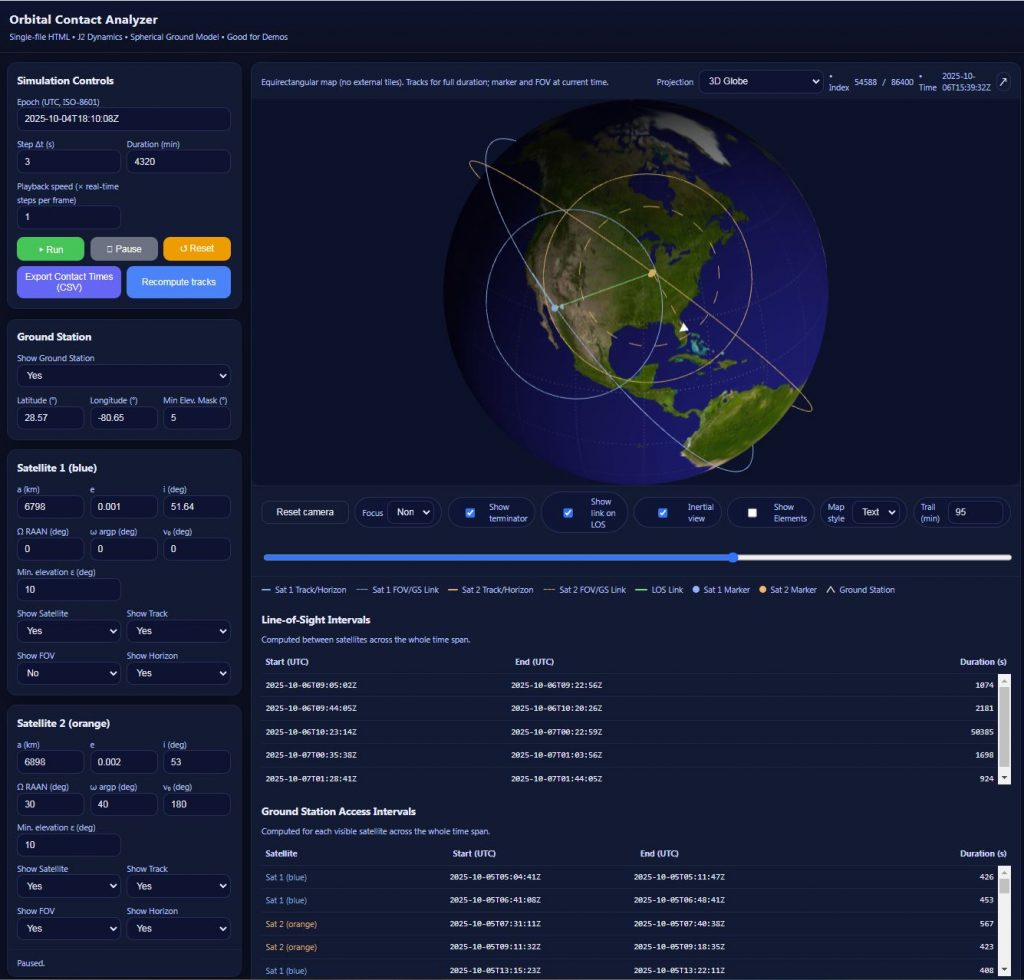This screenshot has width=1024, height=980.
Task: Click Satellite 2 RAAN field 30
Action: 50,804
